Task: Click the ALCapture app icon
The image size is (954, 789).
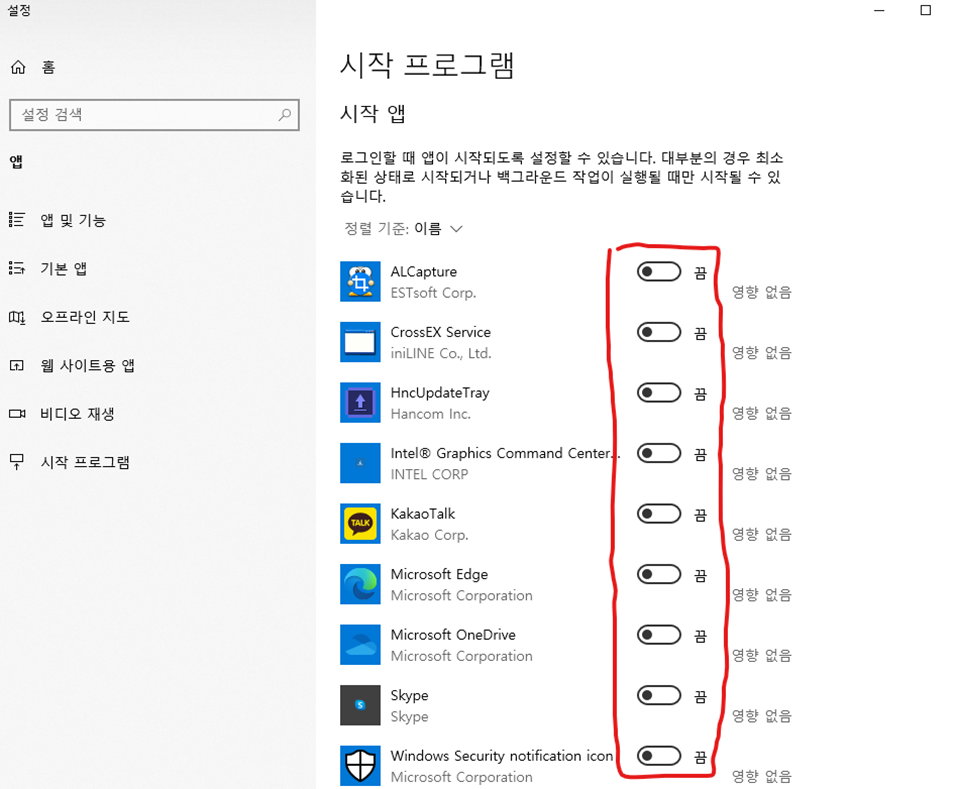Action: pyautogui.click(x=360, y=282)
